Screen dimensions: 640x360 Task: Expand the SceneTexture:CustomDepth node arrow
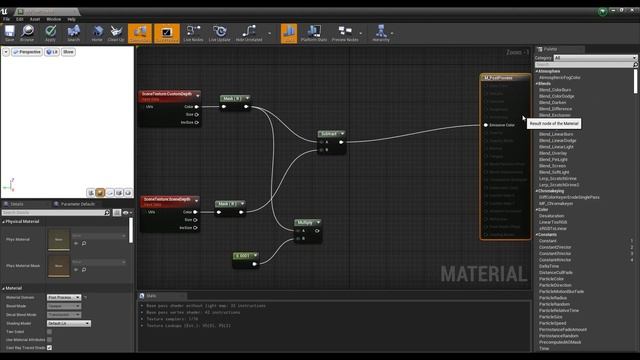coord(198,96)
